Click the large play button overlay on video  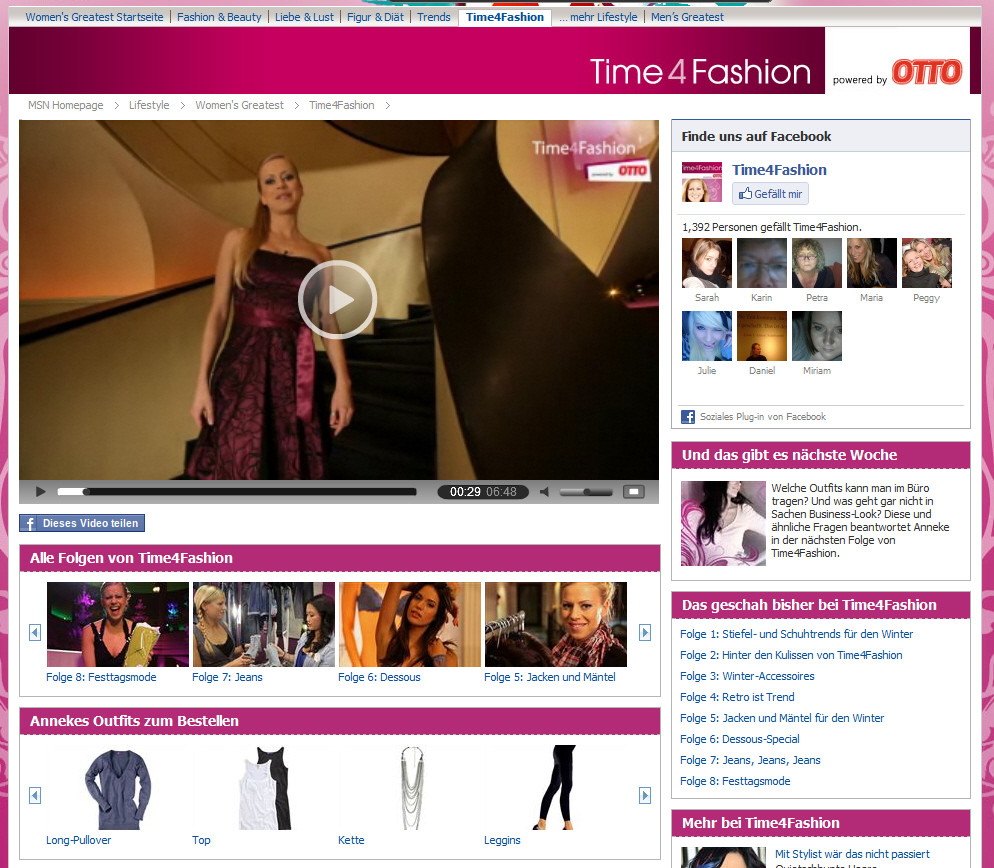pos(337,299)
